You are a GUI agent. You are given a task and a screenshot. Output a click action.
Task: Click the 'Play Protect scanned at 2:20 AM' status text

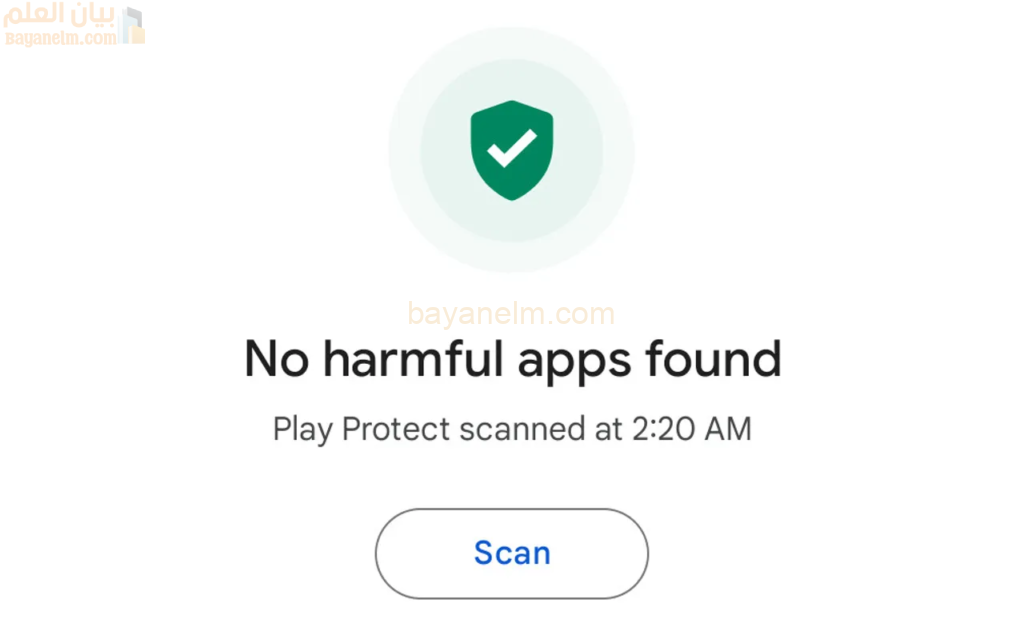click(x=513, y=429)
